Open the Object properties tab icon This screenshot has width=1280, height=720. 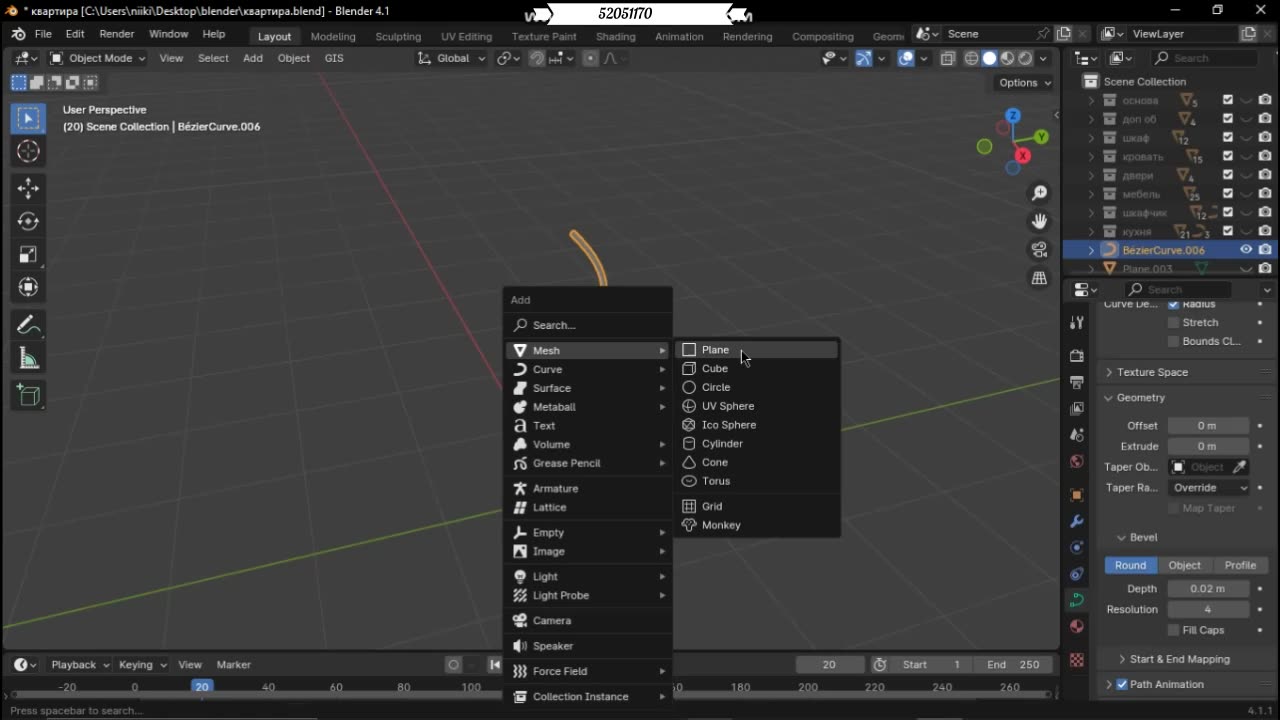(1077, 495)
